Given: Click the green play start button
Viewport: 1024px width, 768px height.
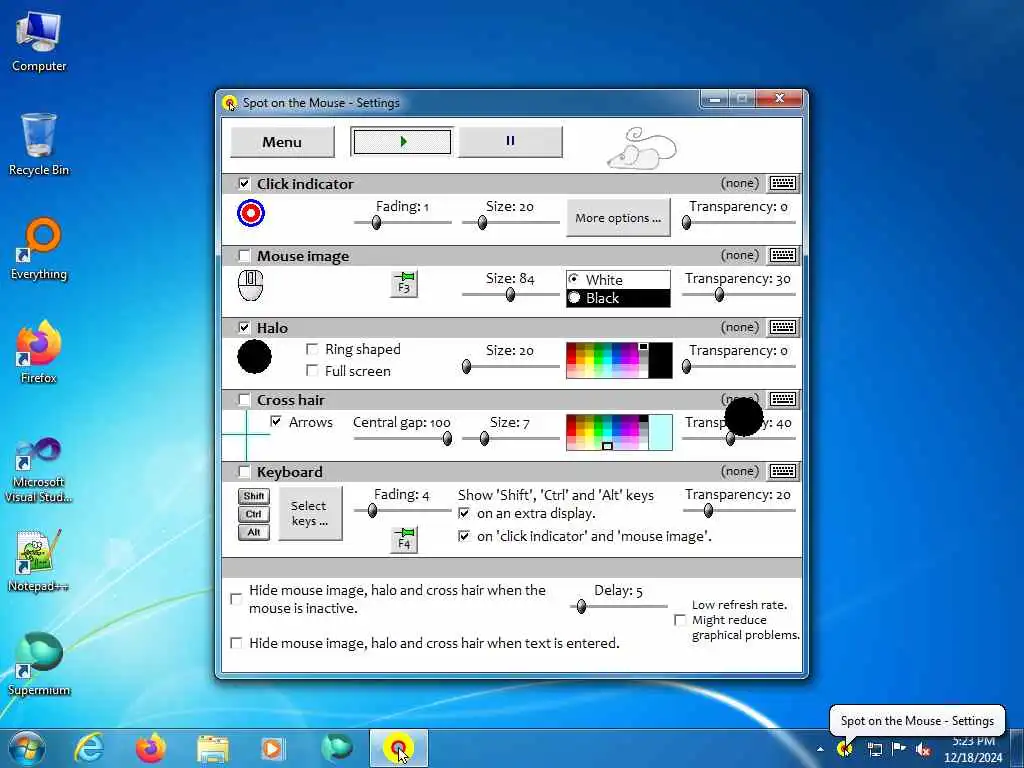Looking at the screenshot, I should point(402,142).
